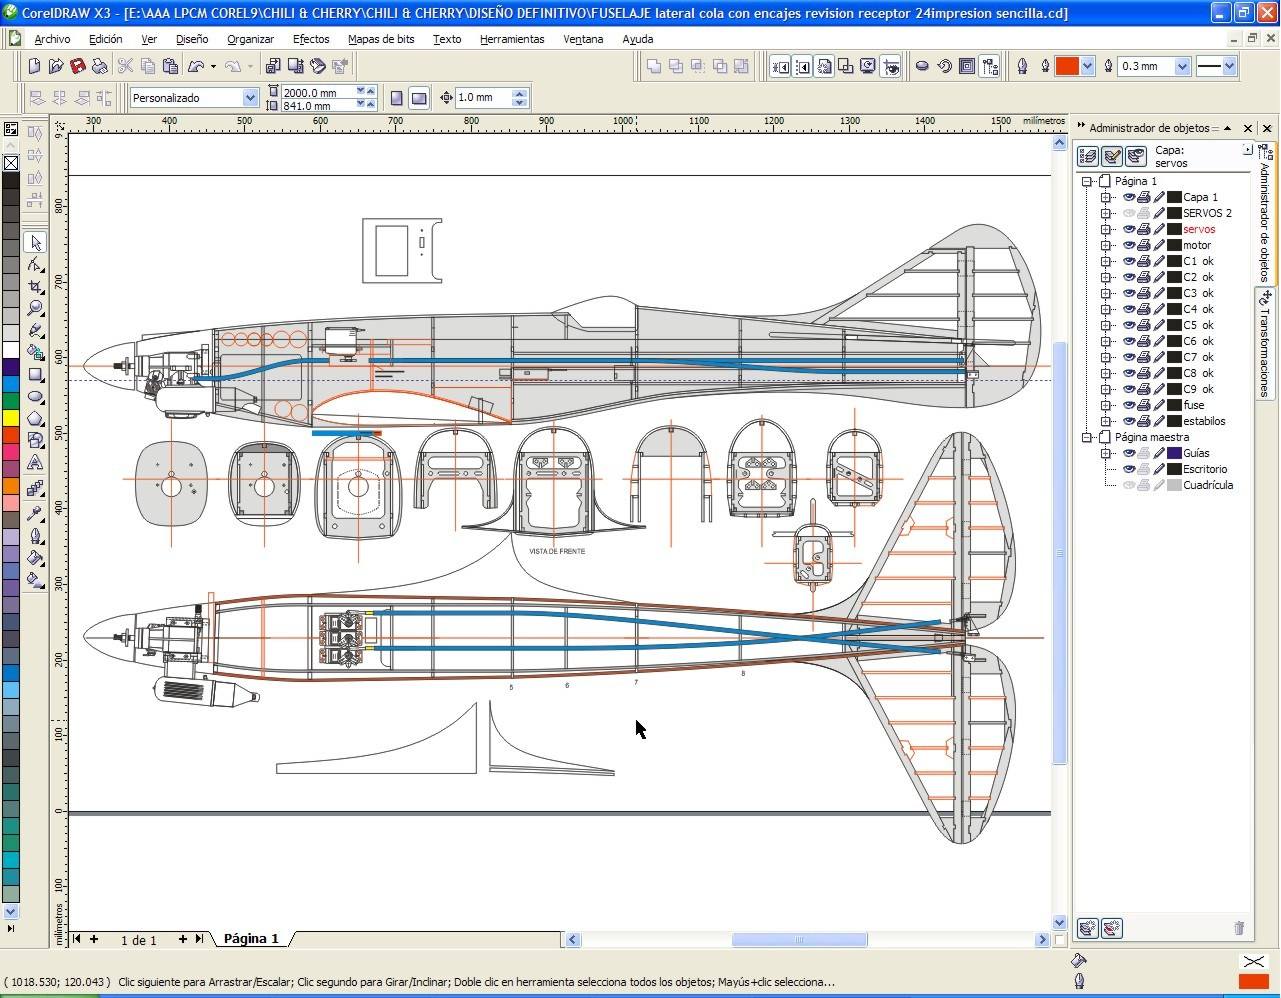
Task: Pick the Ellipse tool
Action: pos(36,397)
